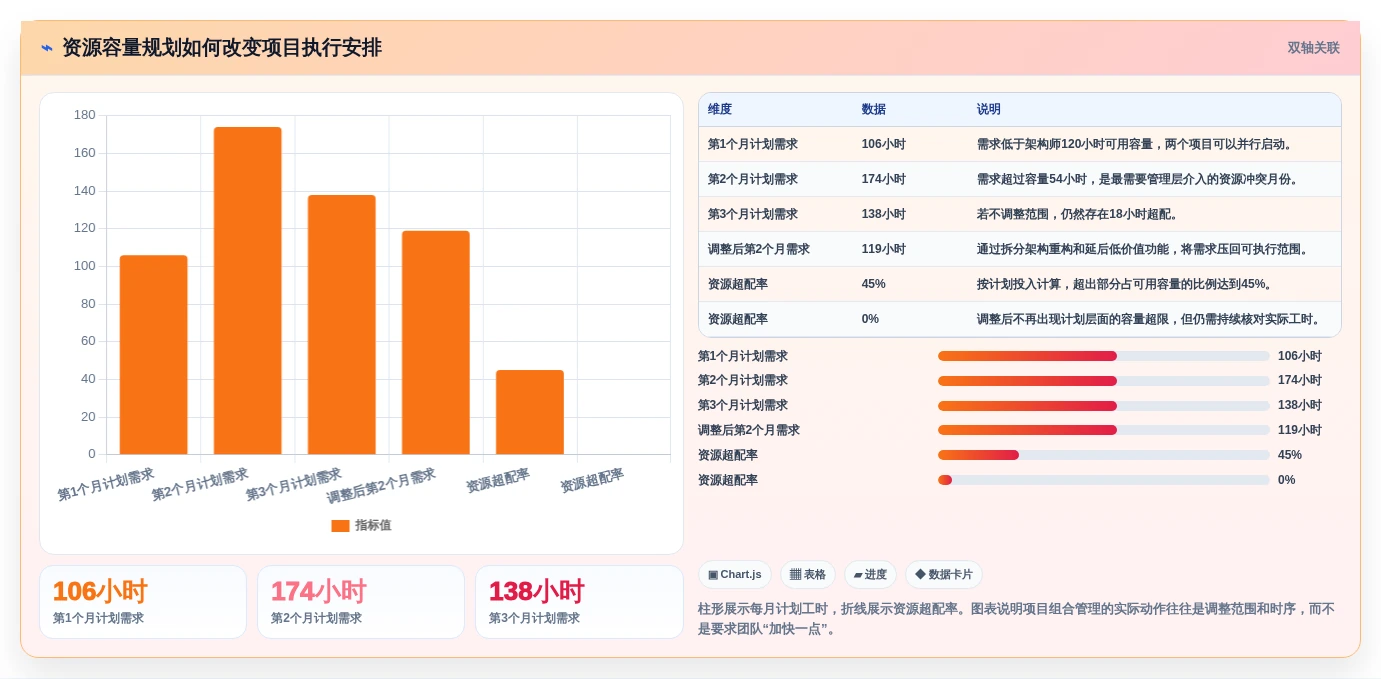Click y-axis label 180
This screenshot has height=679, width=1381.
coord(85,115)
